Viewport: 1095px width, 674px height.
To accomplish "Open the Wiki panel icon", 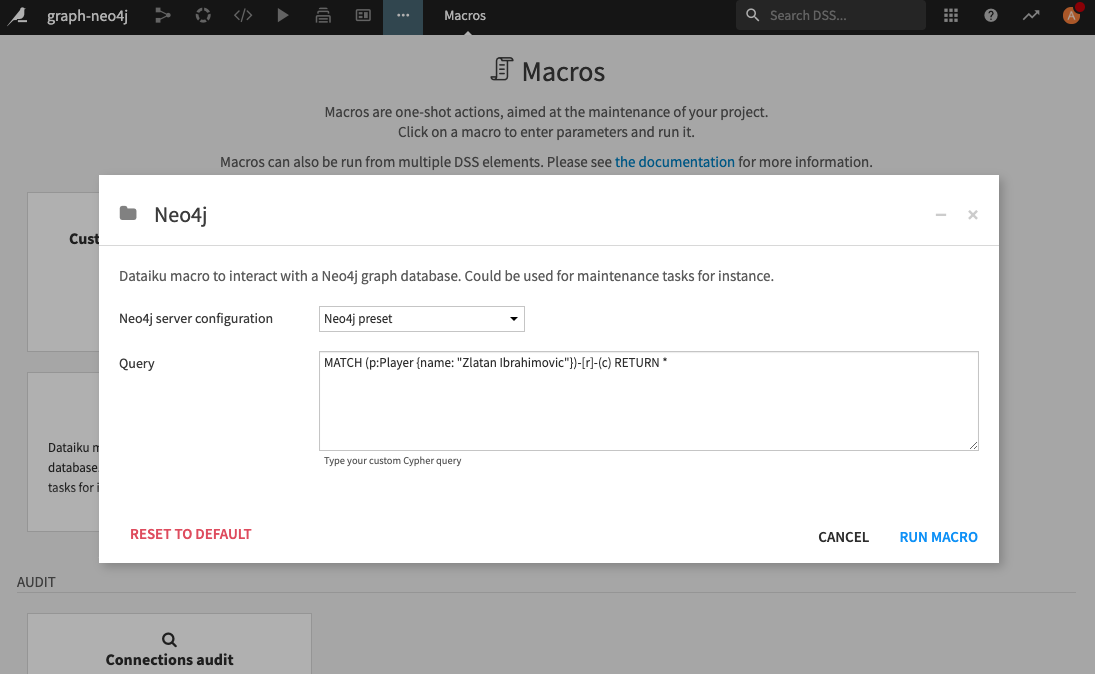I will click(363, 15).
